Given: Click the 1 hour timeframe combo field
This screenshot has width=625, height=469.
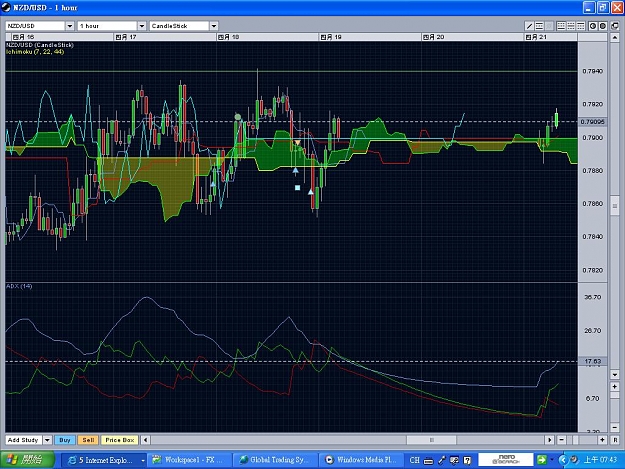Looking at the screenshot, I should (x=108, y=26).
